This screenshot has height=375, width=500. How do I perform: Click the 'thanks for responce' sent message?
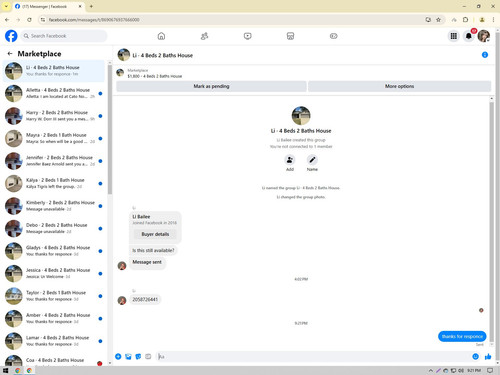click(462, 336)
